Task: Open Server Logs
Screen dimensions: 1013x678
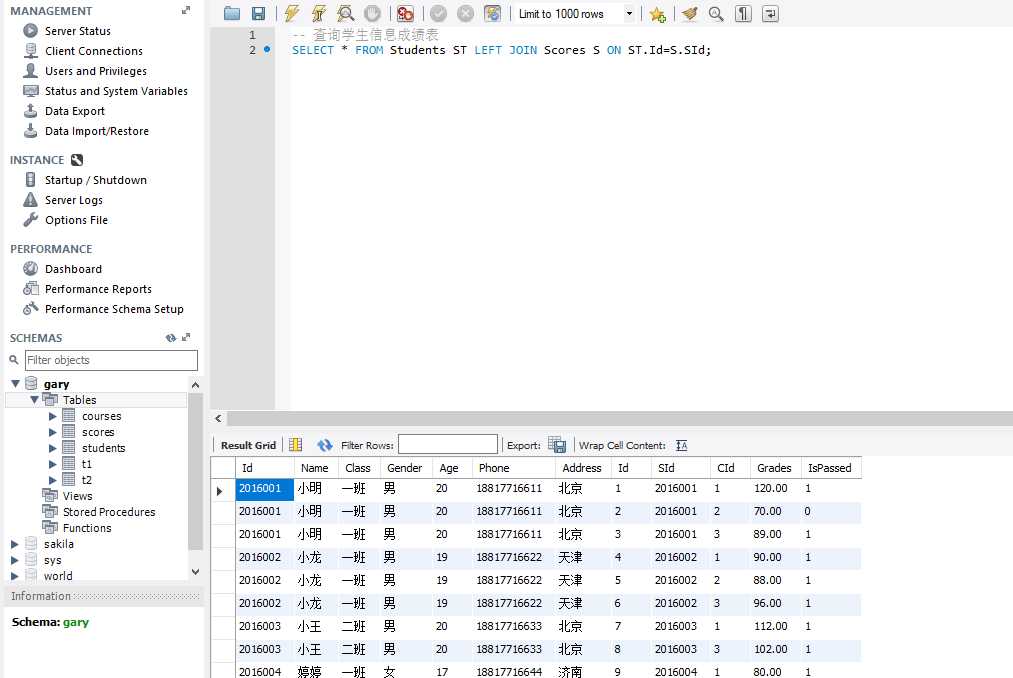Action: 74,200
